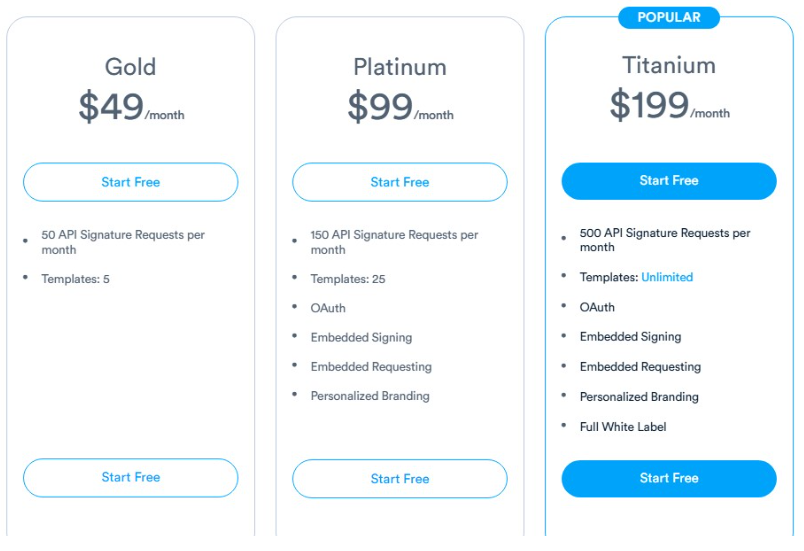804x551 pixels.
Task: Click Embedded Signing in the Titanium plan
Action: (630, 337)
